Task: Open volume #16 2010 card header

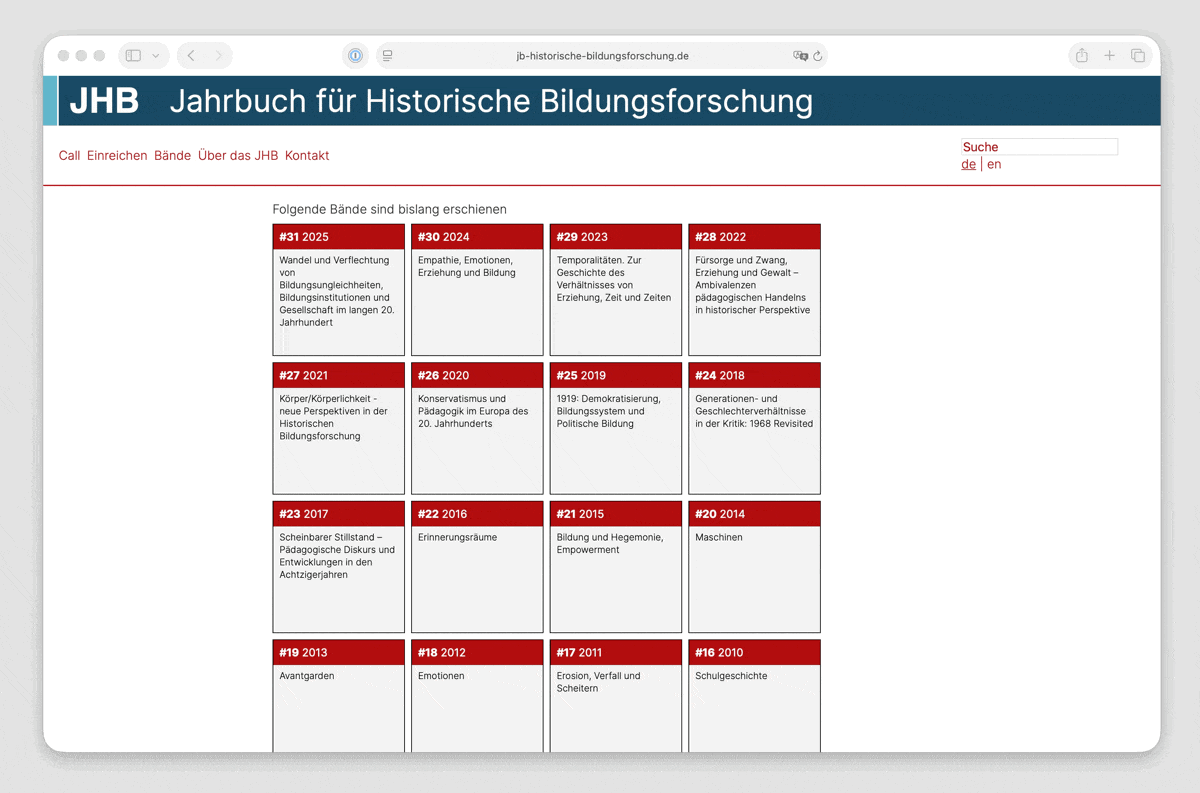Action: click(754, 653)
